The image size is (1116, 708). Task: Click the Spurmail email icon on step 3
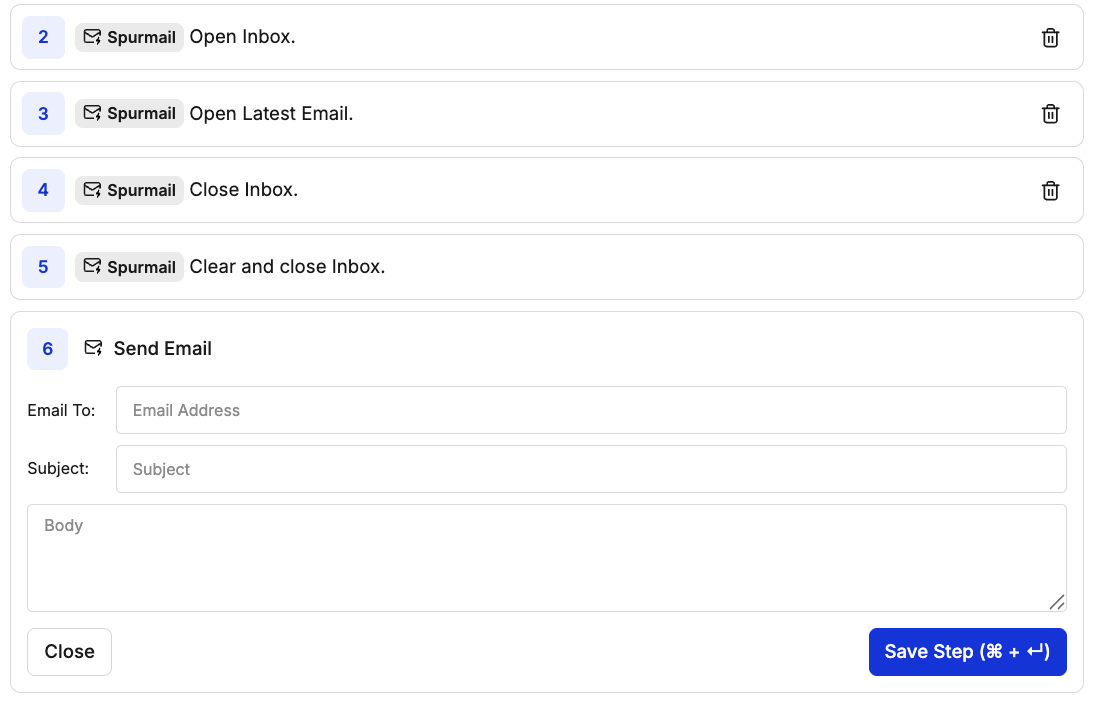point(92,113)
